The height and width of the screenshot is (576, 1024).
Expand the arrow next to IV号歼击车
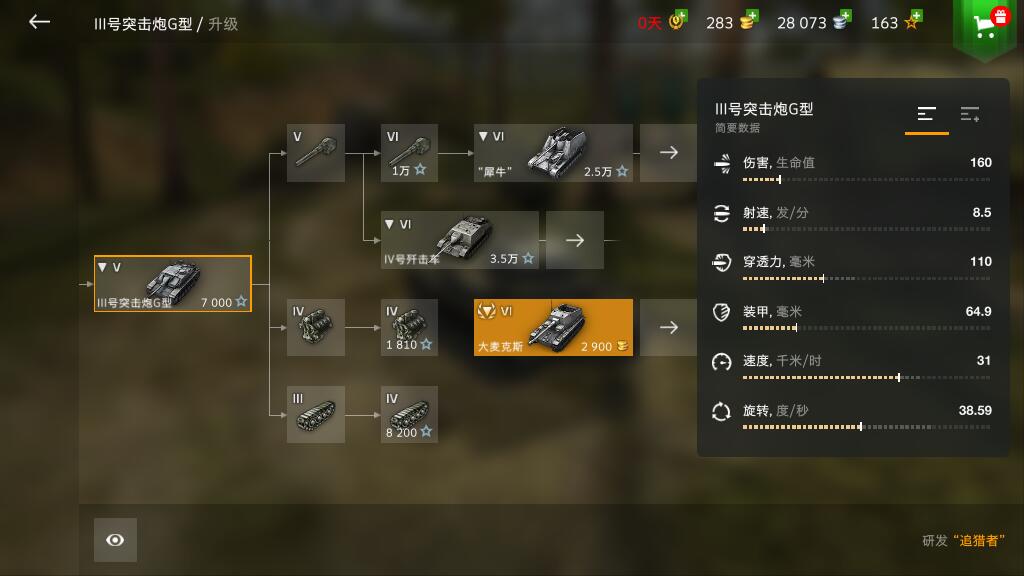pyautogui.click(x=575, y=240)
